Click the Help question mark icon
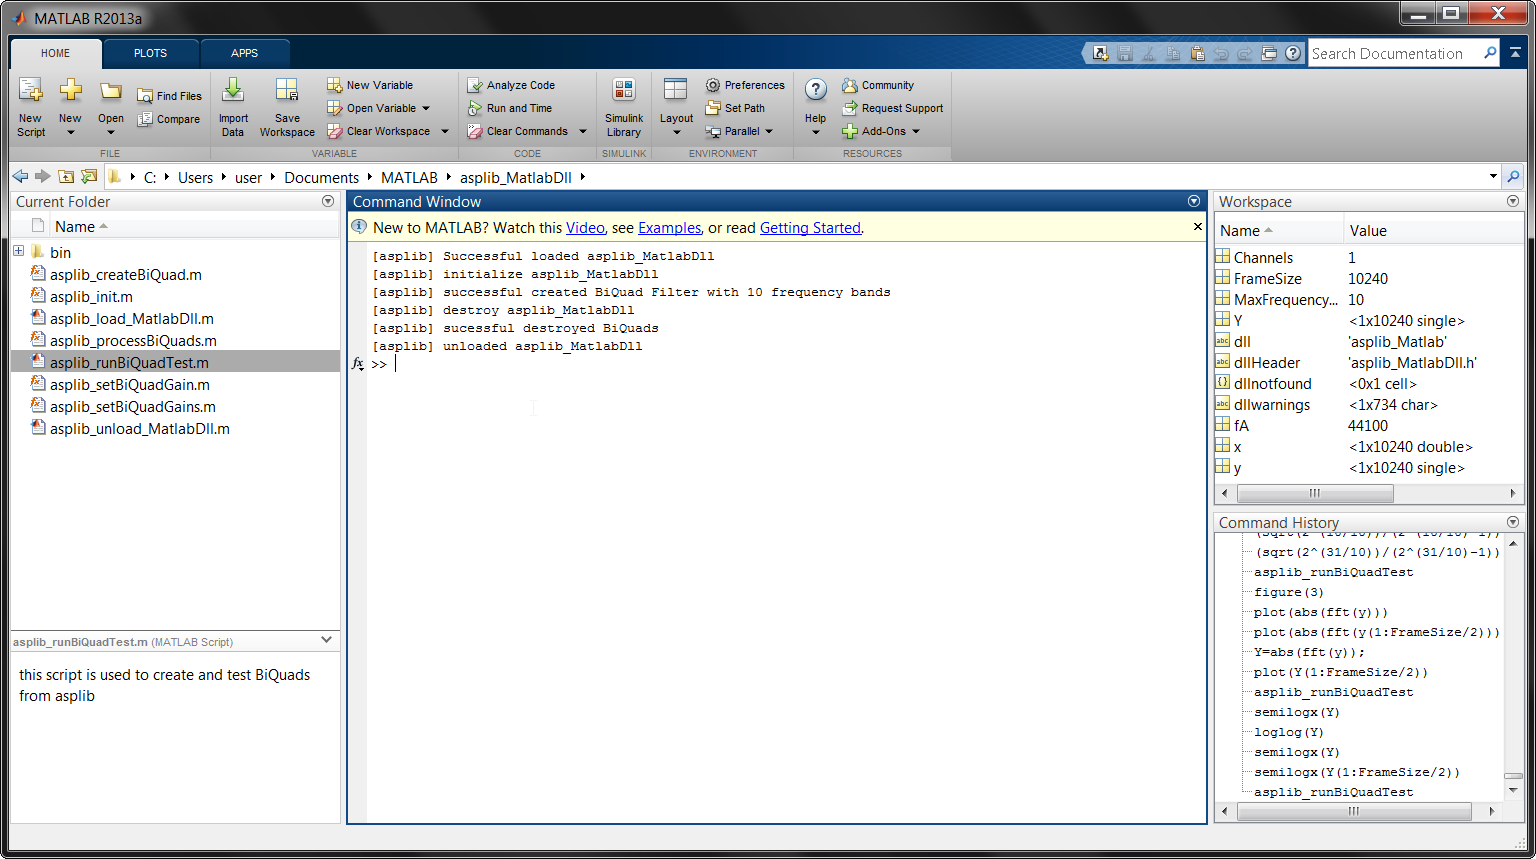The width and height of the screenshot is (1536, 859). (816, 90)
